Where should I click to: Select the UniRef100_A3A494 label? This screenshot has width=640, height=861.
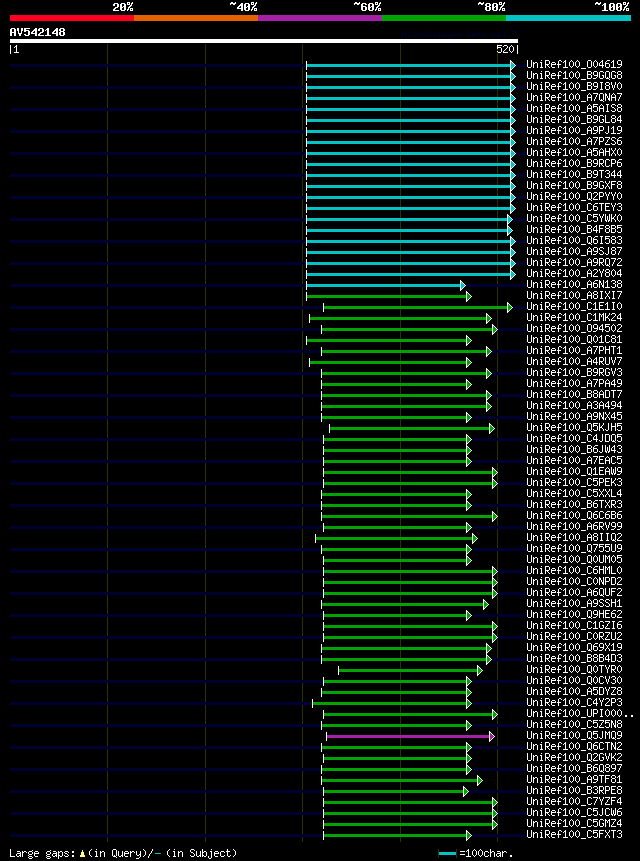[x=574, y=405]
